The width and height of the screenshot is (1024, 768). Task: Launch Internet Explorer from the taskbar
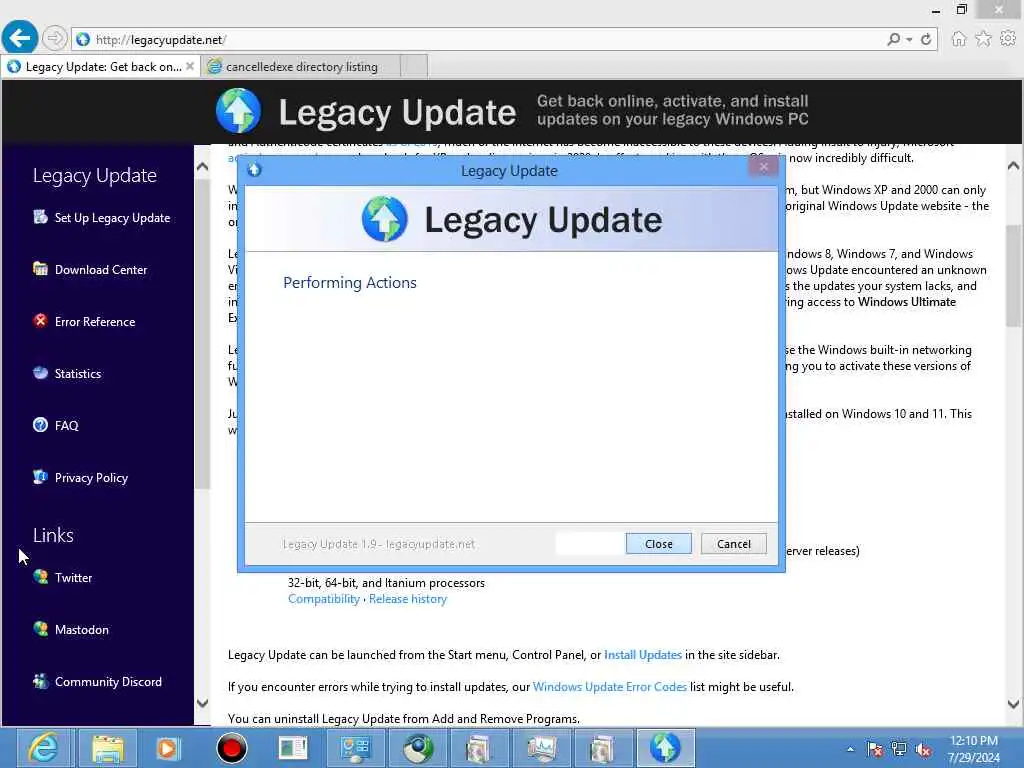coord(44,748)
